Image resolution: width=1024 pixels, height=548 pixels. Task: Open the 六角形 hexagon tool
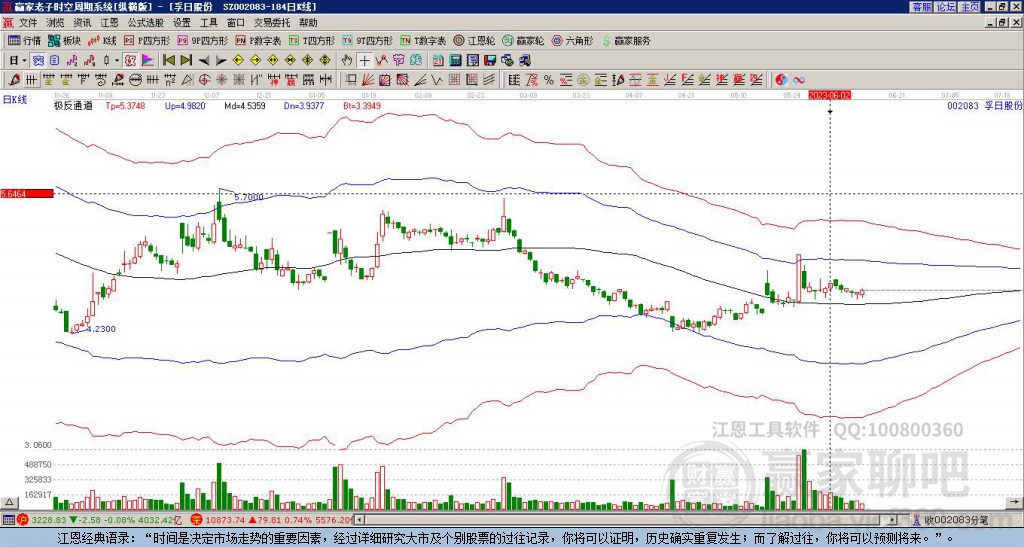tap(572, 40)
